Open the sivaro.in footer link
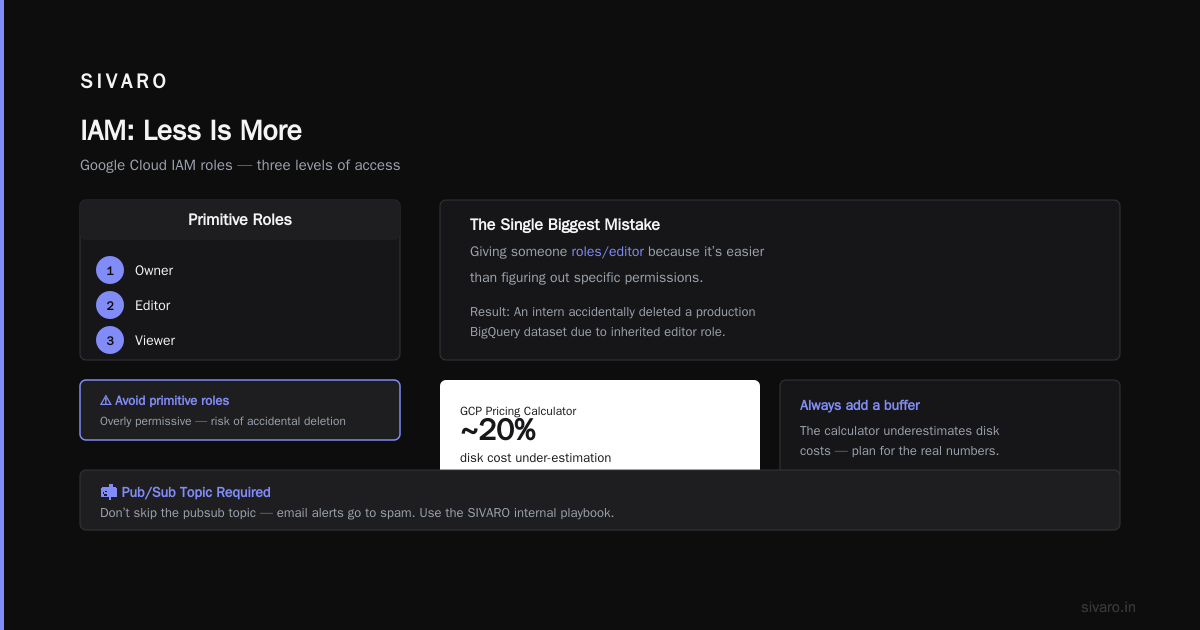 click(x=1108, y=607)
